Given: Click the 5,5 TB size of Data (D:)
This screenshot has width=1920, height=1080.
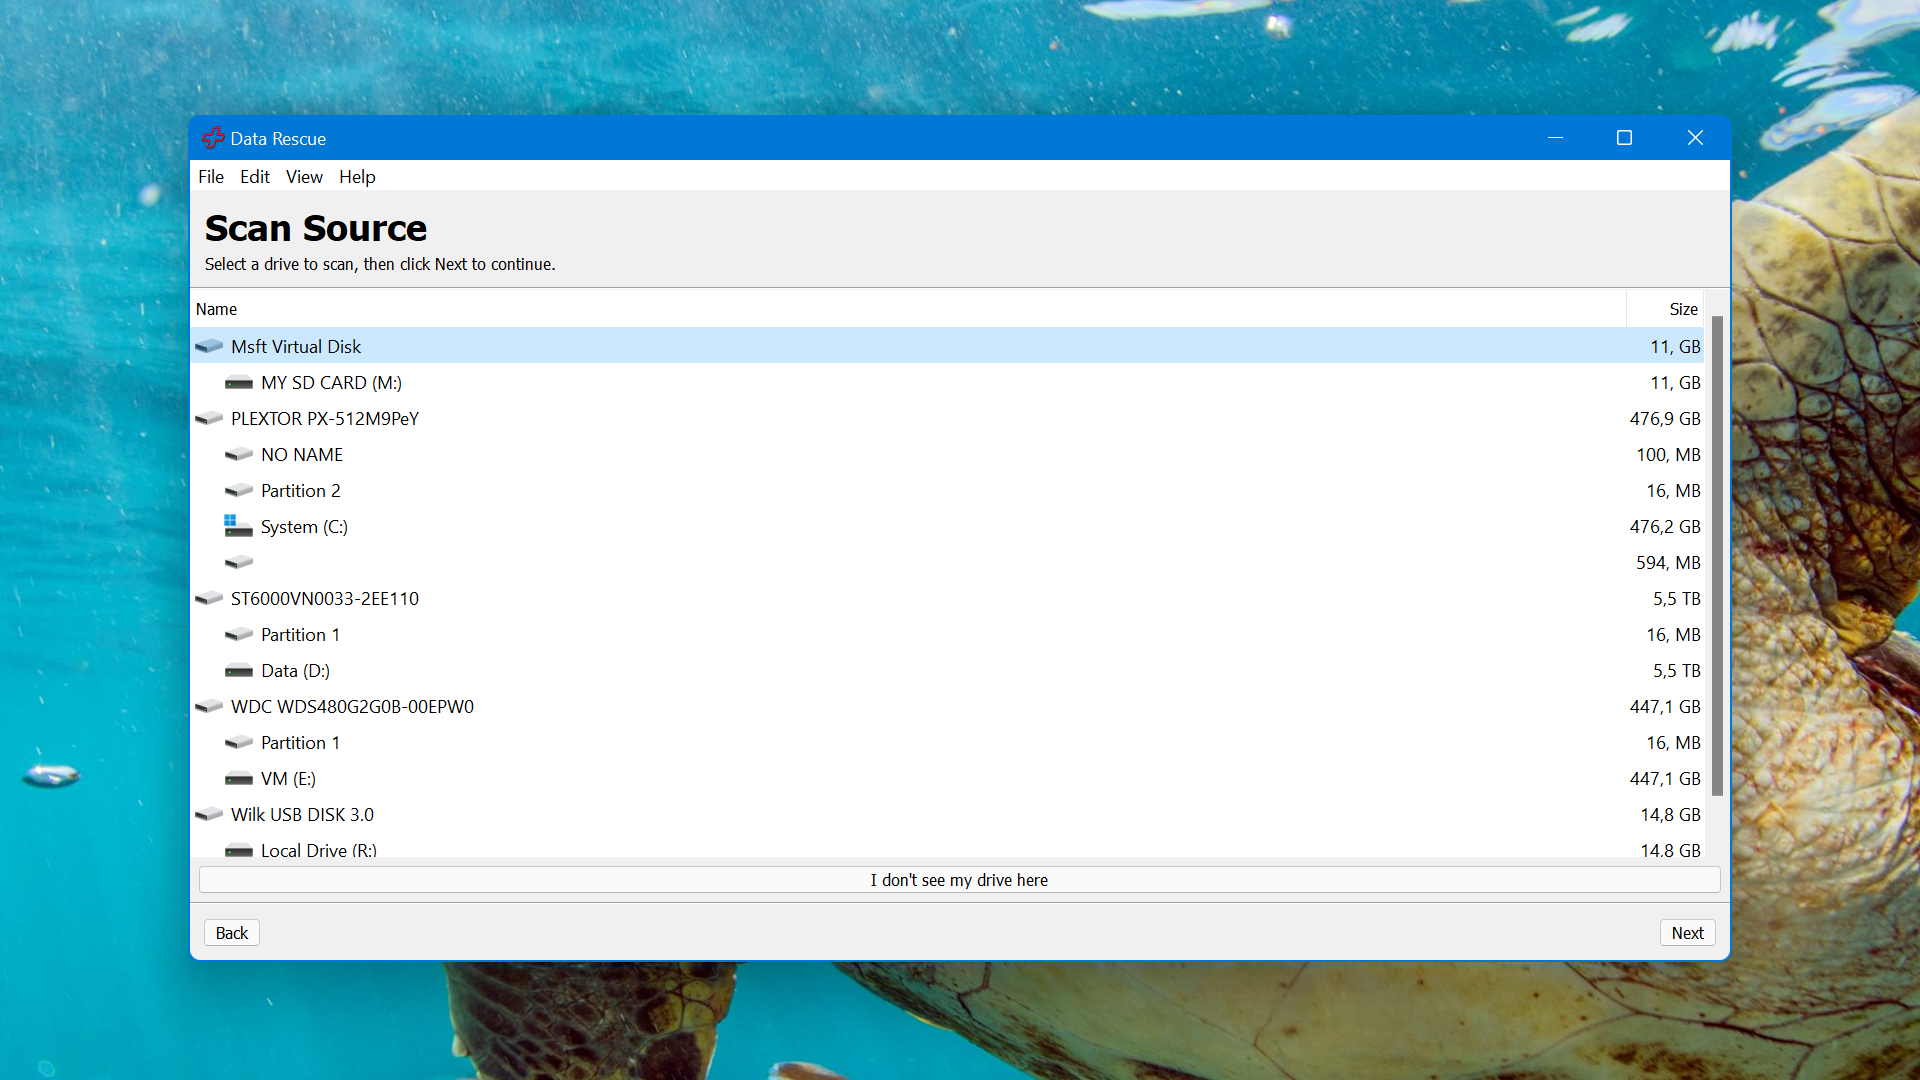Looking at the screenshot, I should point(1677,670).
